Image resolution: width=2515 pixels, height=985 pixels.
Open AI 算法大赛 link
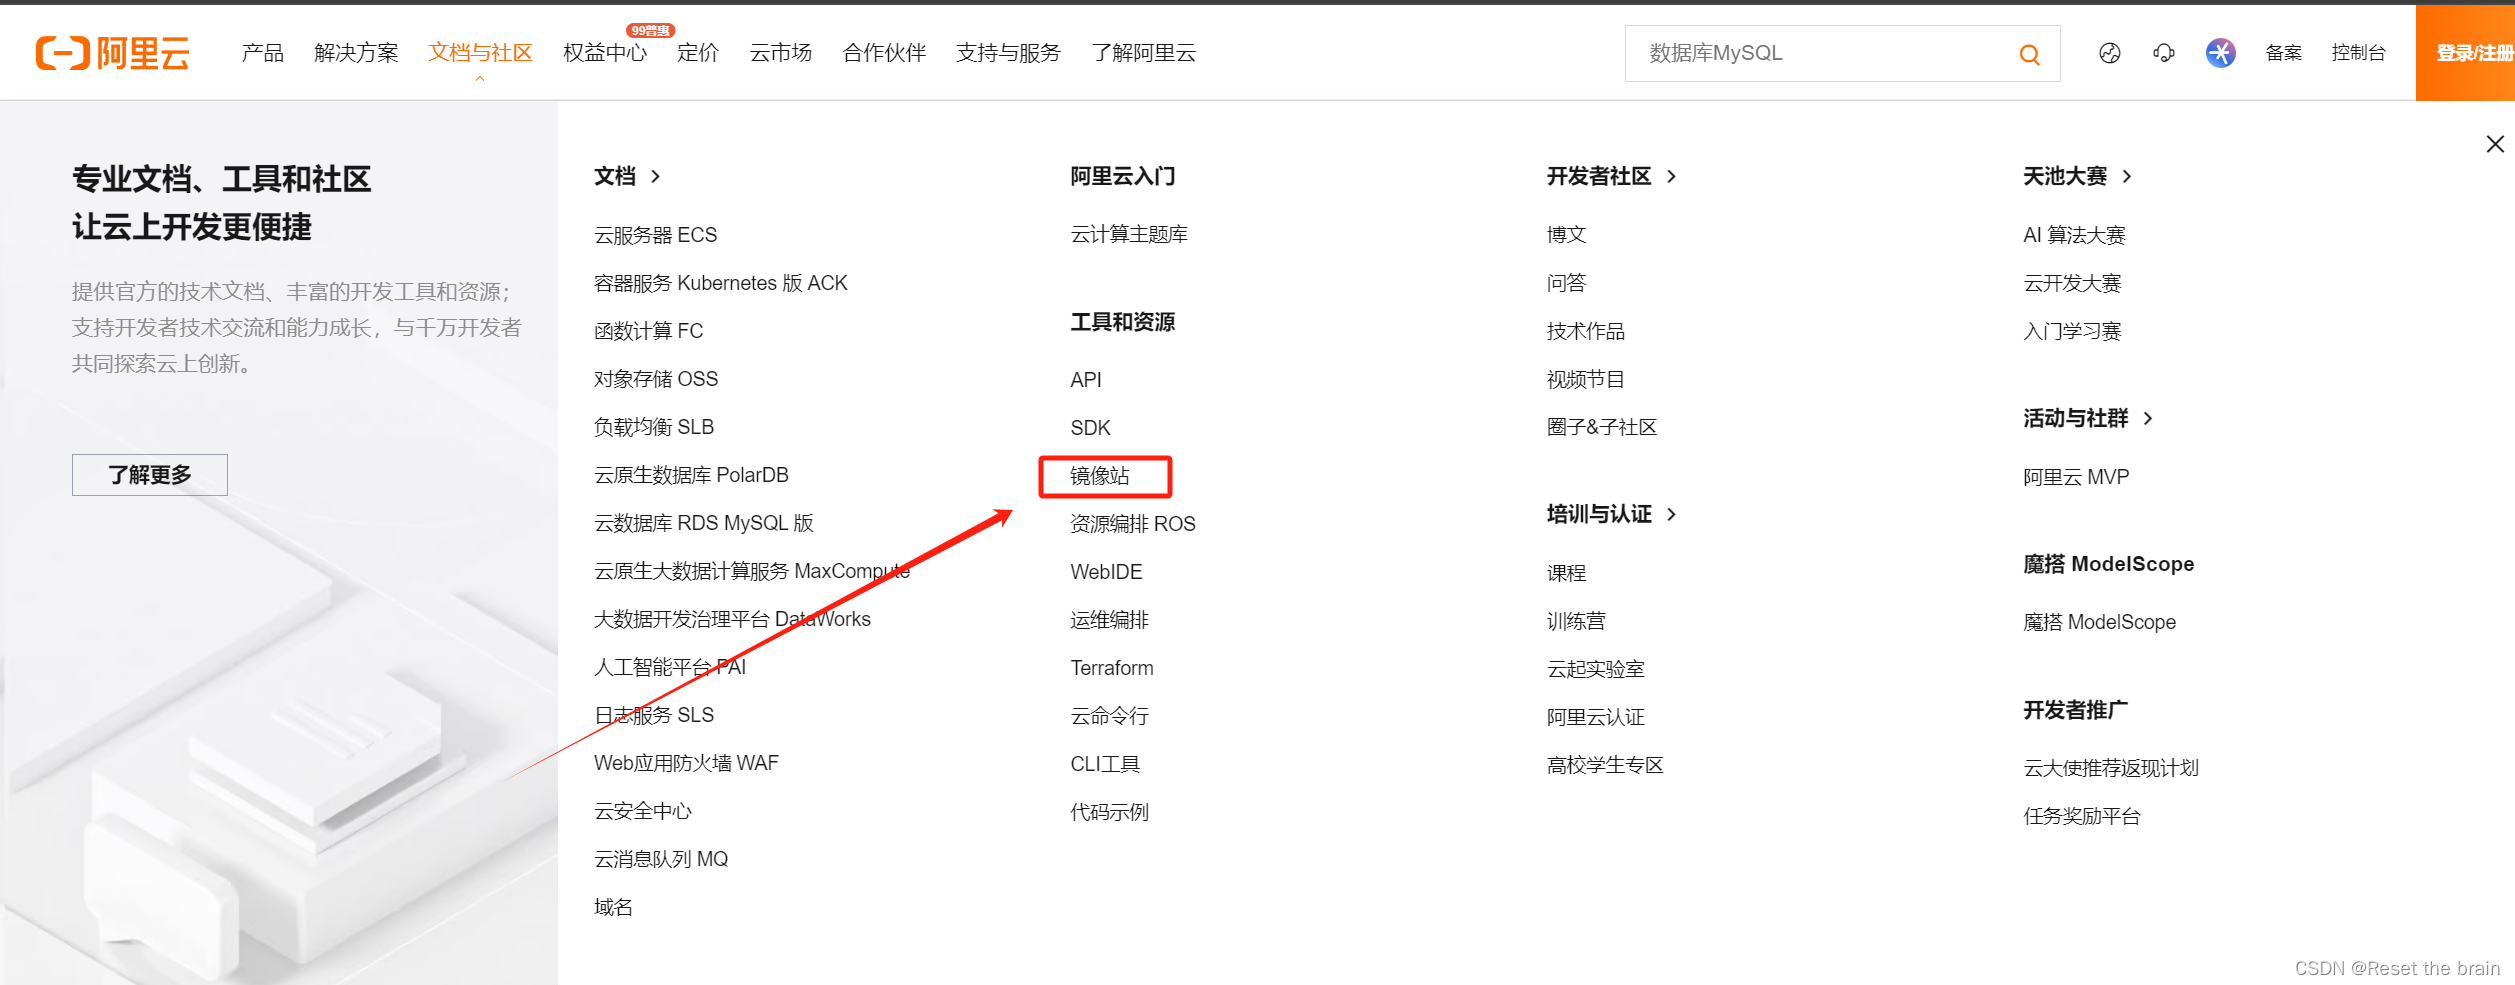point(2074,235)
